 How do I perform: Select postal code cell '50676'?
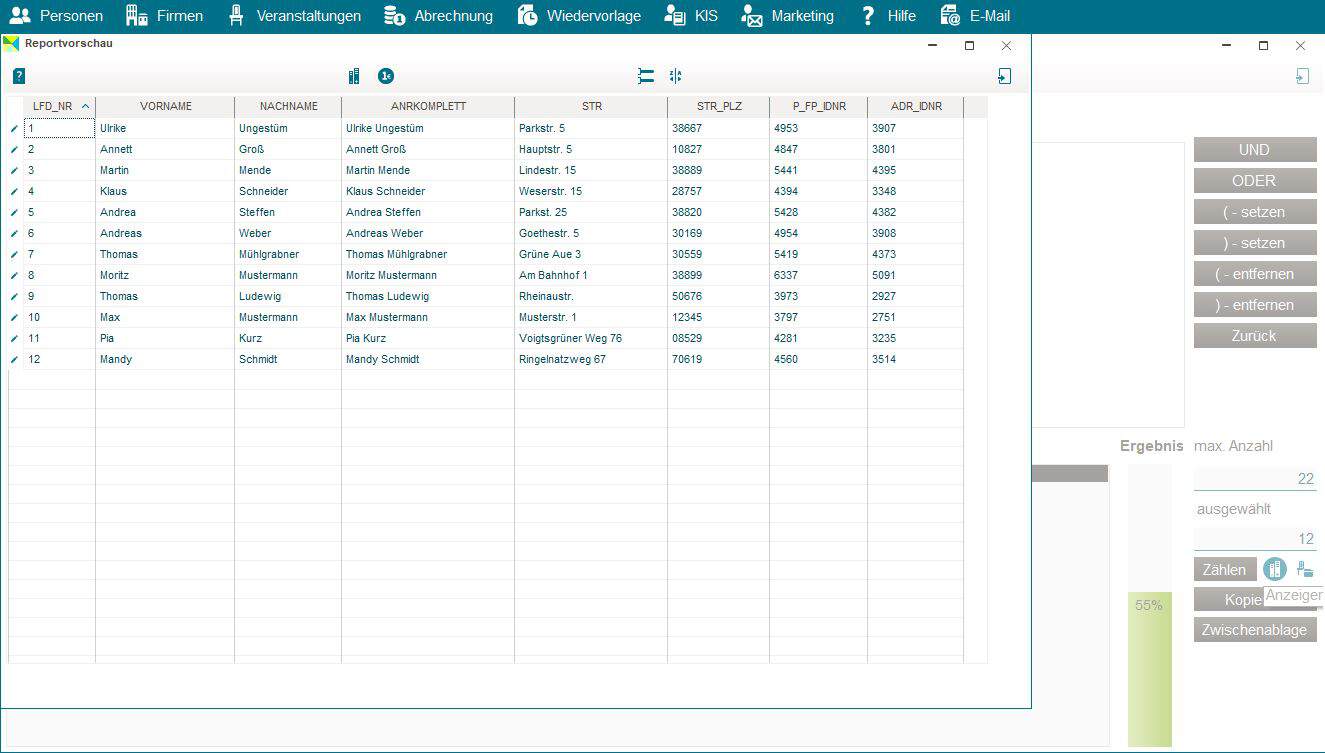tap(718, 297)
